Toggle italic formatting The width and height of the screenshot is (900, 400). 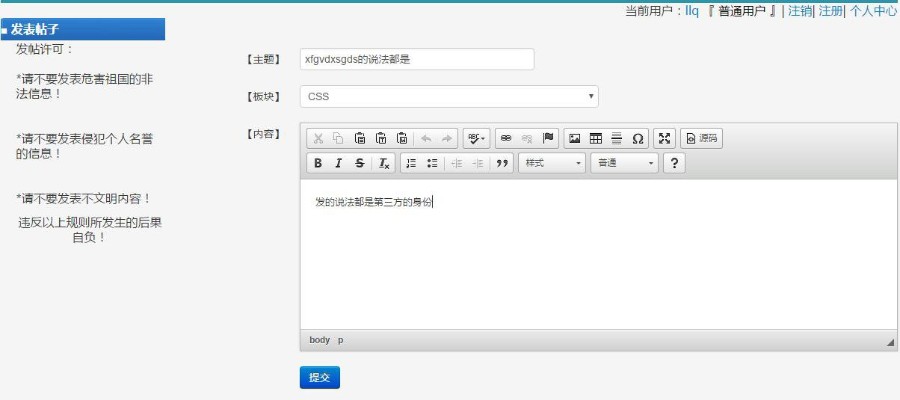tap(339, 164)
